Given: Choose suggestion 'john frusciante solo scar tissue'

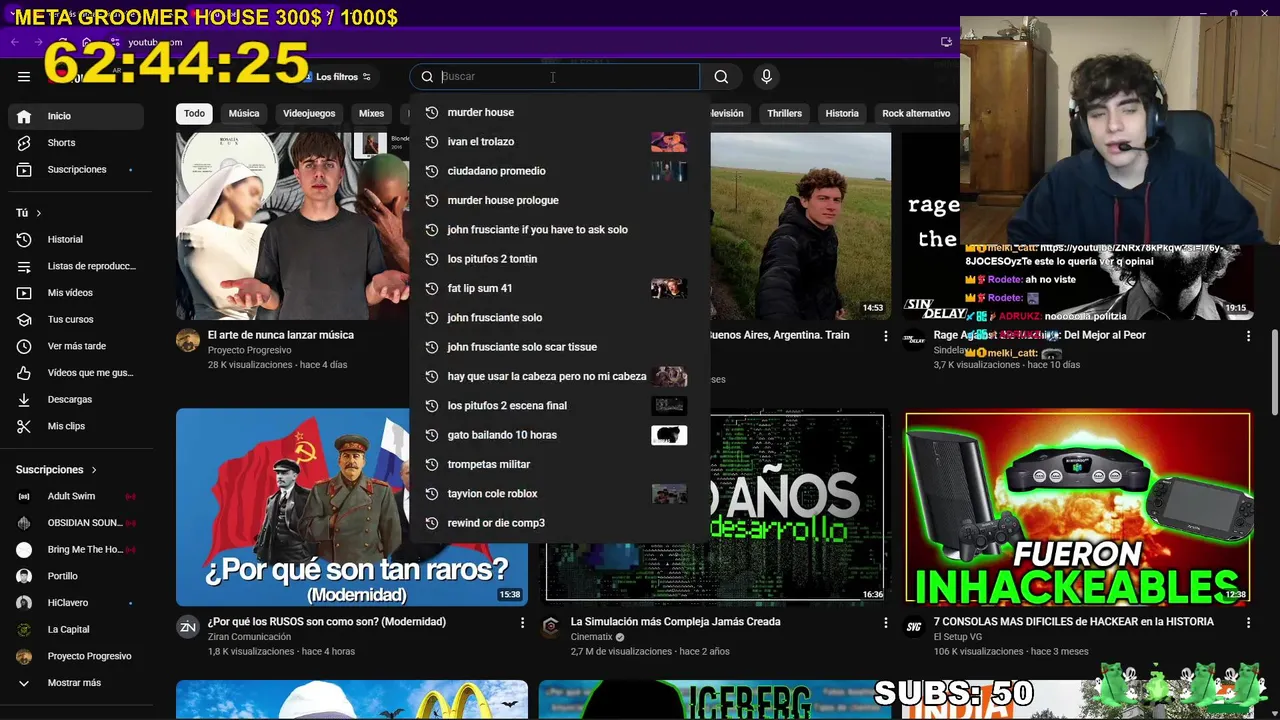Looking at the screenshot, I should (560, 347).
